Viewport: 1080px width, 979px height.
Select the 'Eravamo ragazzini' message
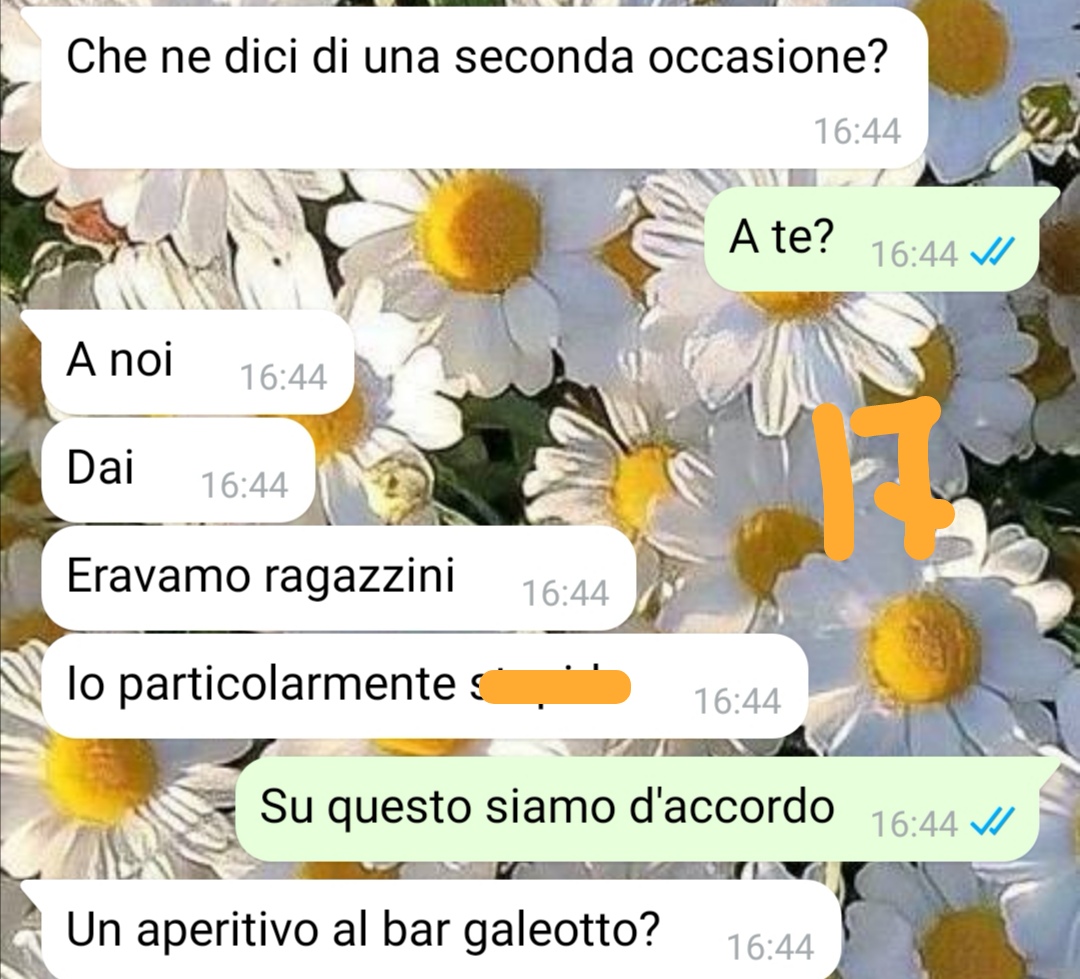[338, 578]
